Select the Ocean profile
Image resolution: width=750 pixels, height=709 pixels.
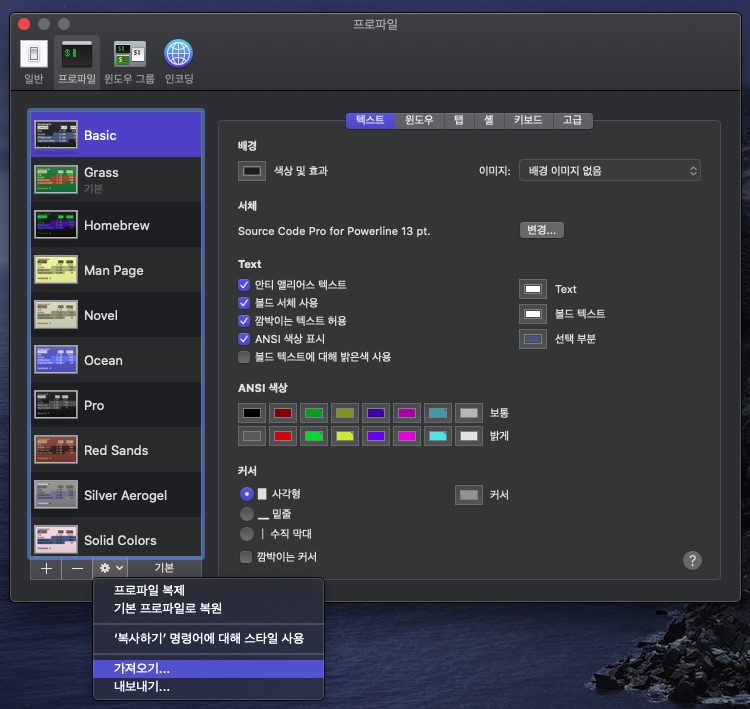tap(116, 359)
